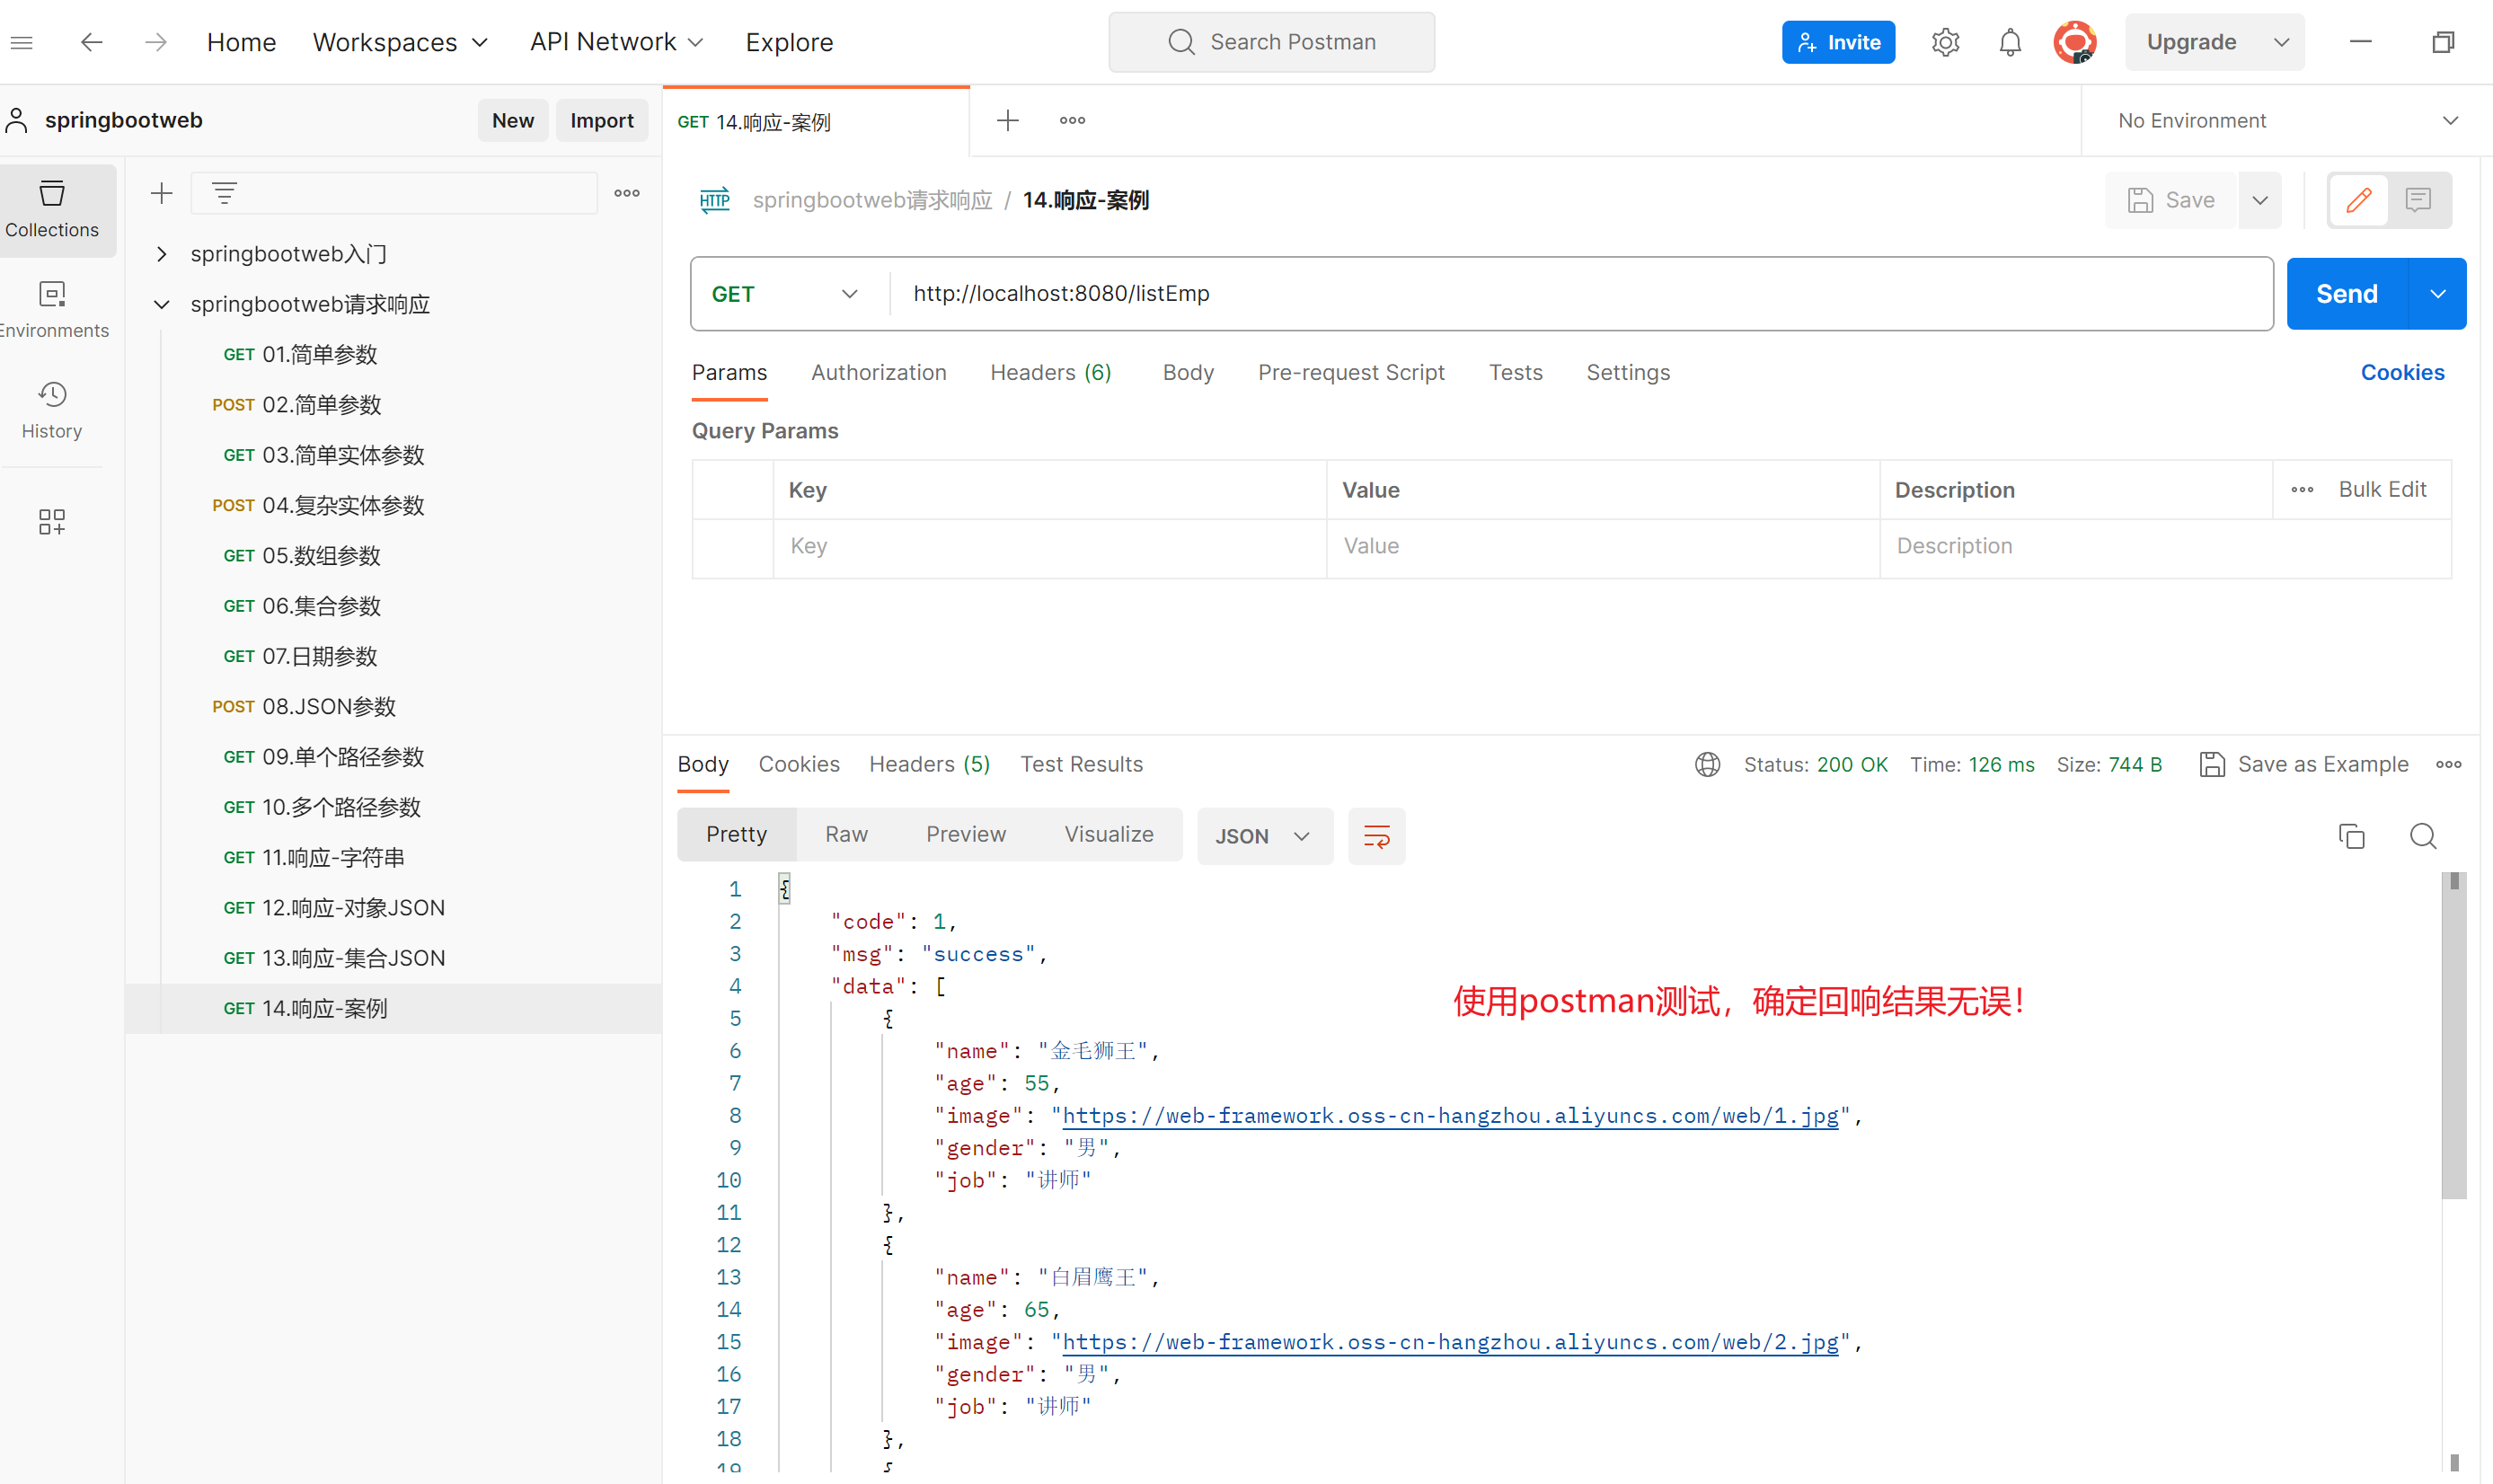The width and height of the screenshot is (2493, 1484).
Task: Expand the springbootweb入门 collection
Action: pos(161,254)
